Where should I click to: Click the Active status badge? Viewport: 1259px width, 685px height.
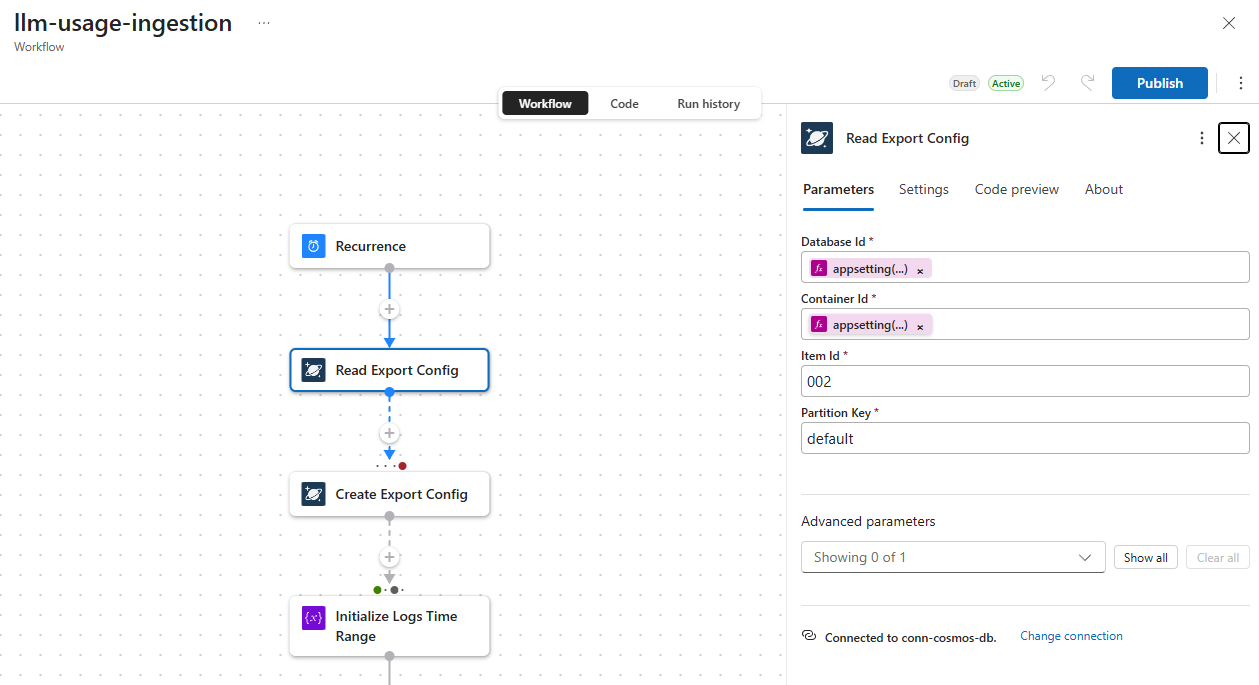coord(1006,83)
